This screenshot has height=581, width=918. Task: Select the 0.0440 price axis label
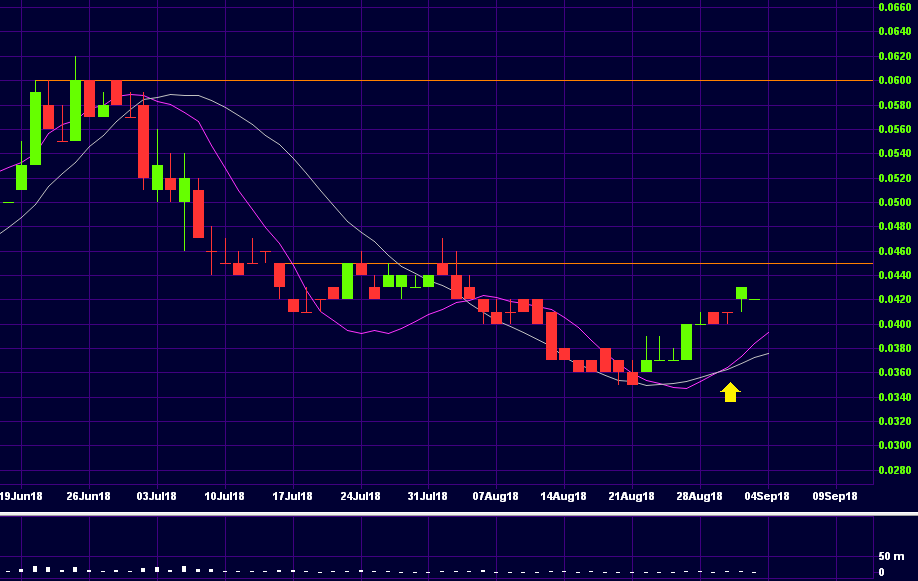tap(895, 275)
